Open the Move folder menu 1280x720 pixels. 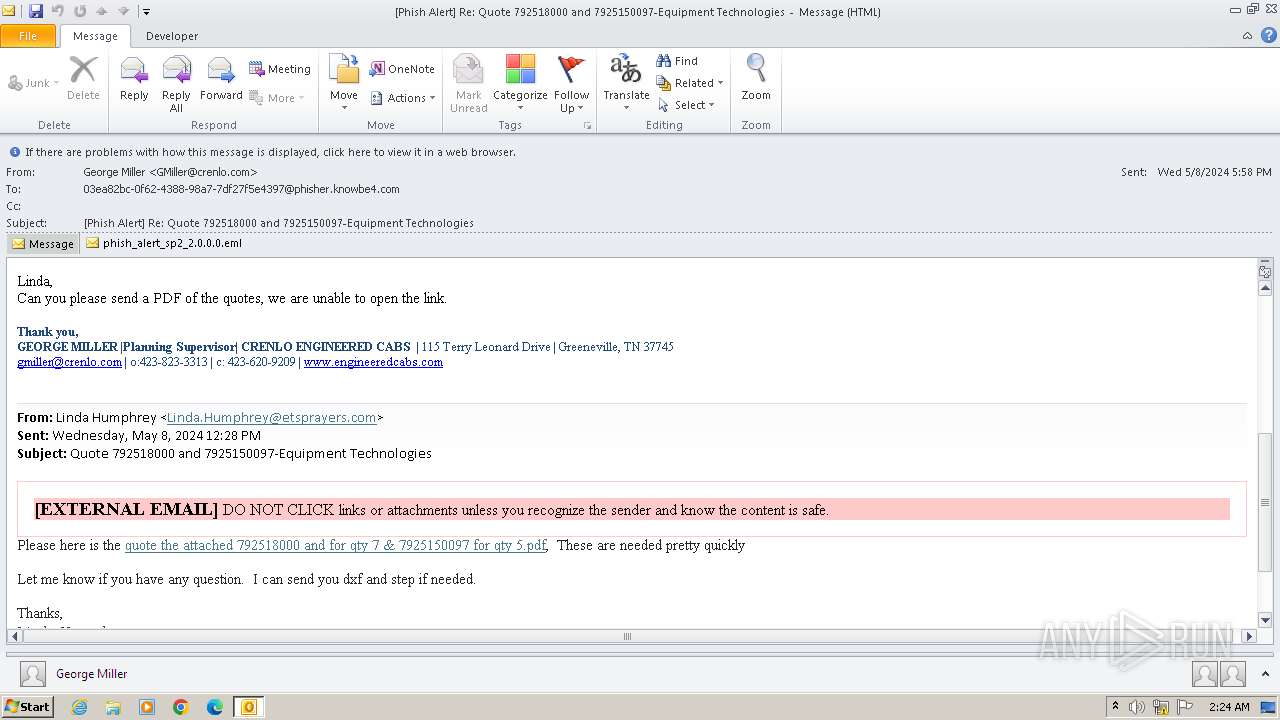point(344,84)
